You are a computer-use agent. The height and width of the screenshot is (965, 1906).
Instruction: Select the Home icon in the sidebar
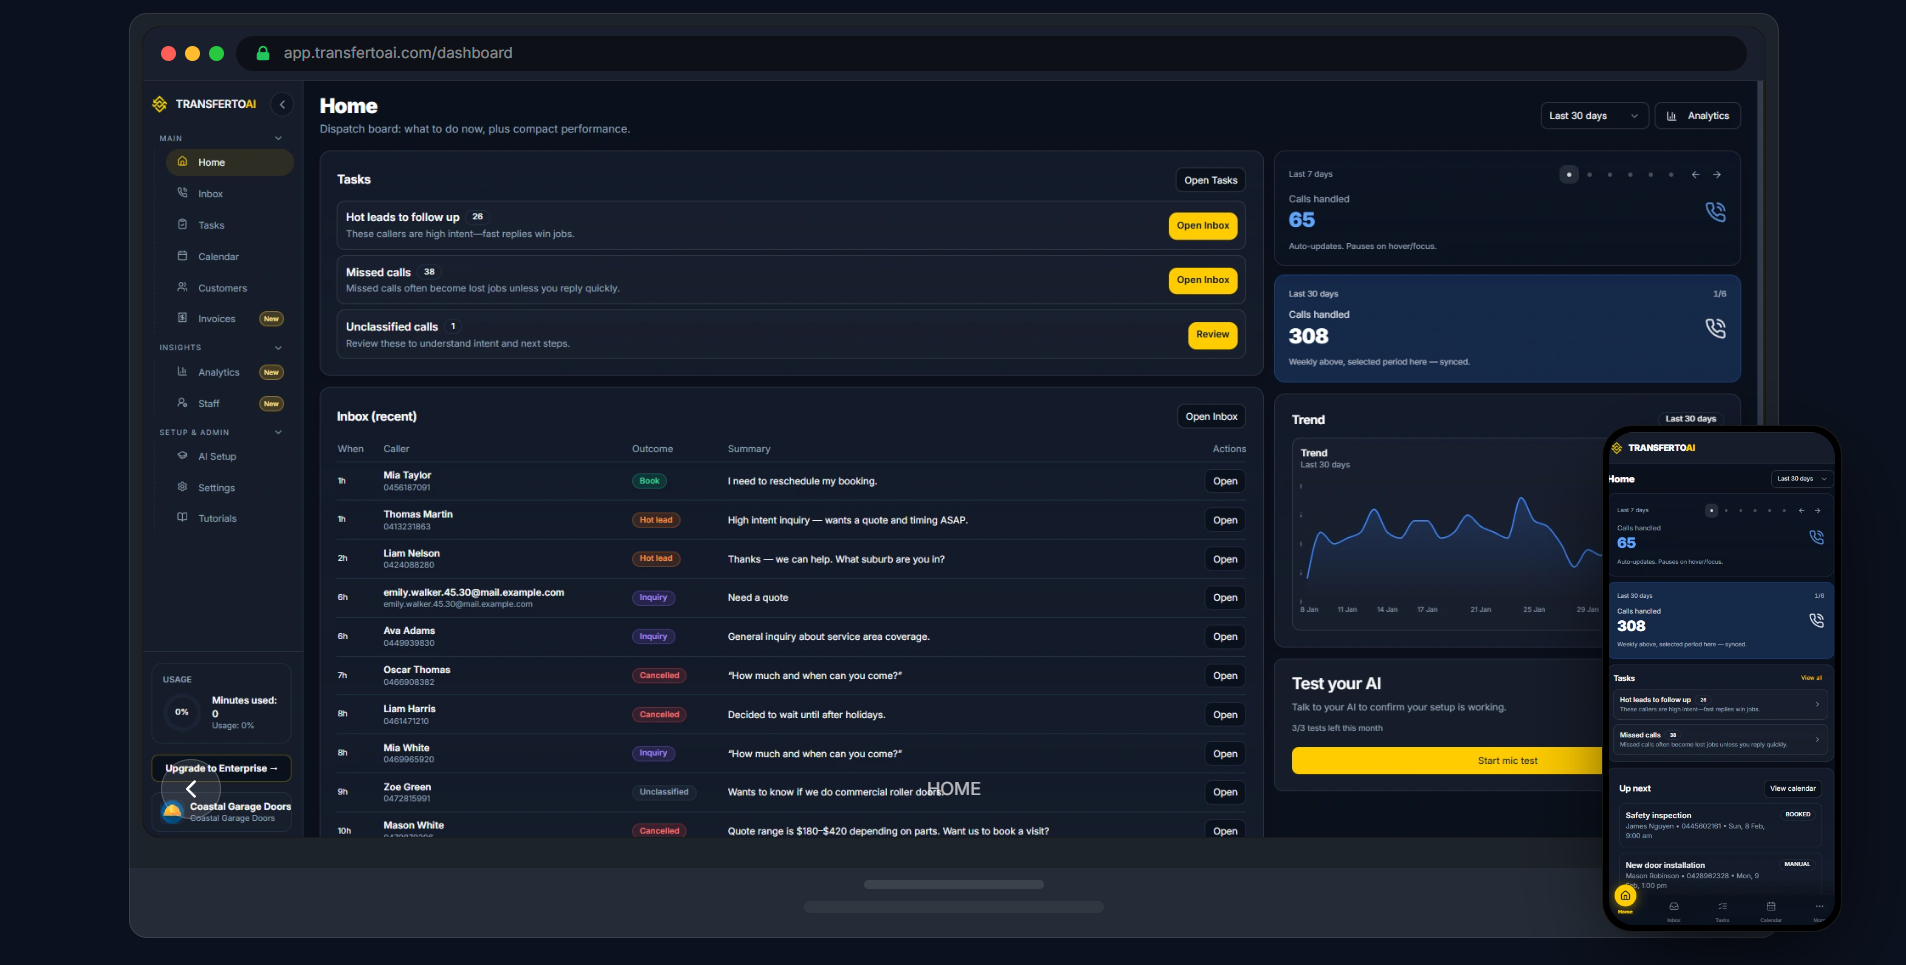point(181,161)
